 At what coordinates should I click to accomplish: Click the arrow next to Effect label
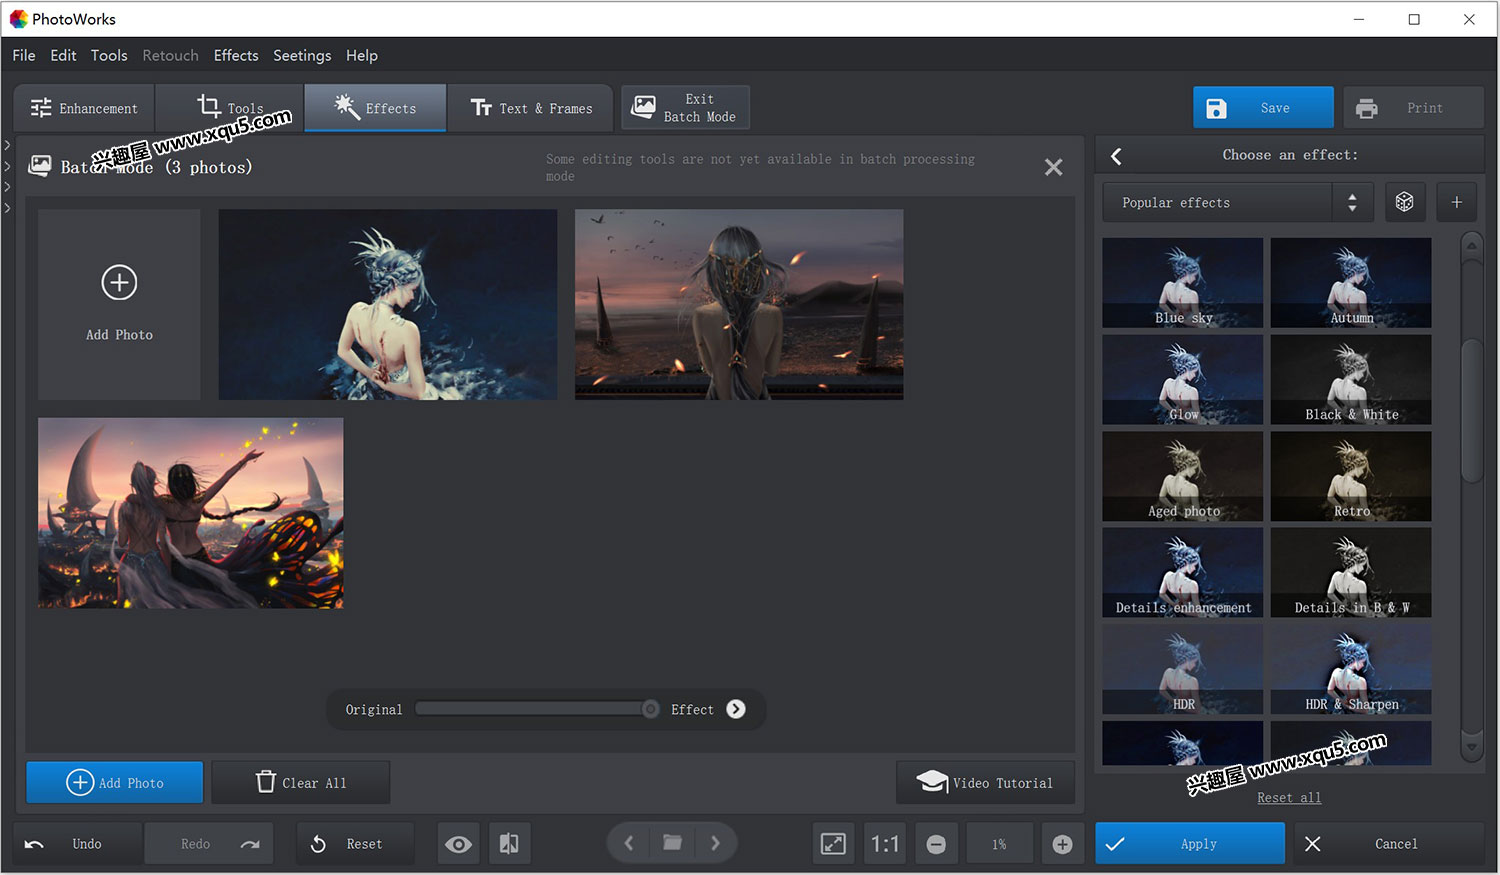pos(736,709)
